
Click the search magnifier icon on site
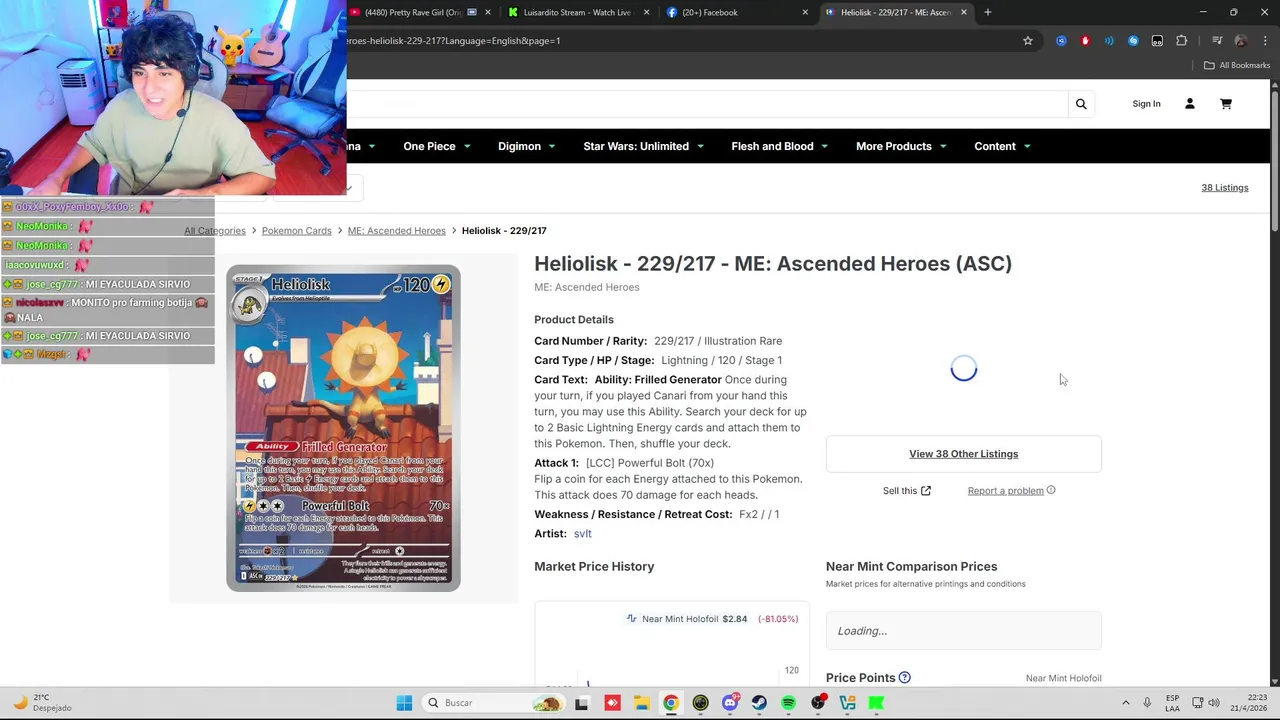(x=1081, y=104)
